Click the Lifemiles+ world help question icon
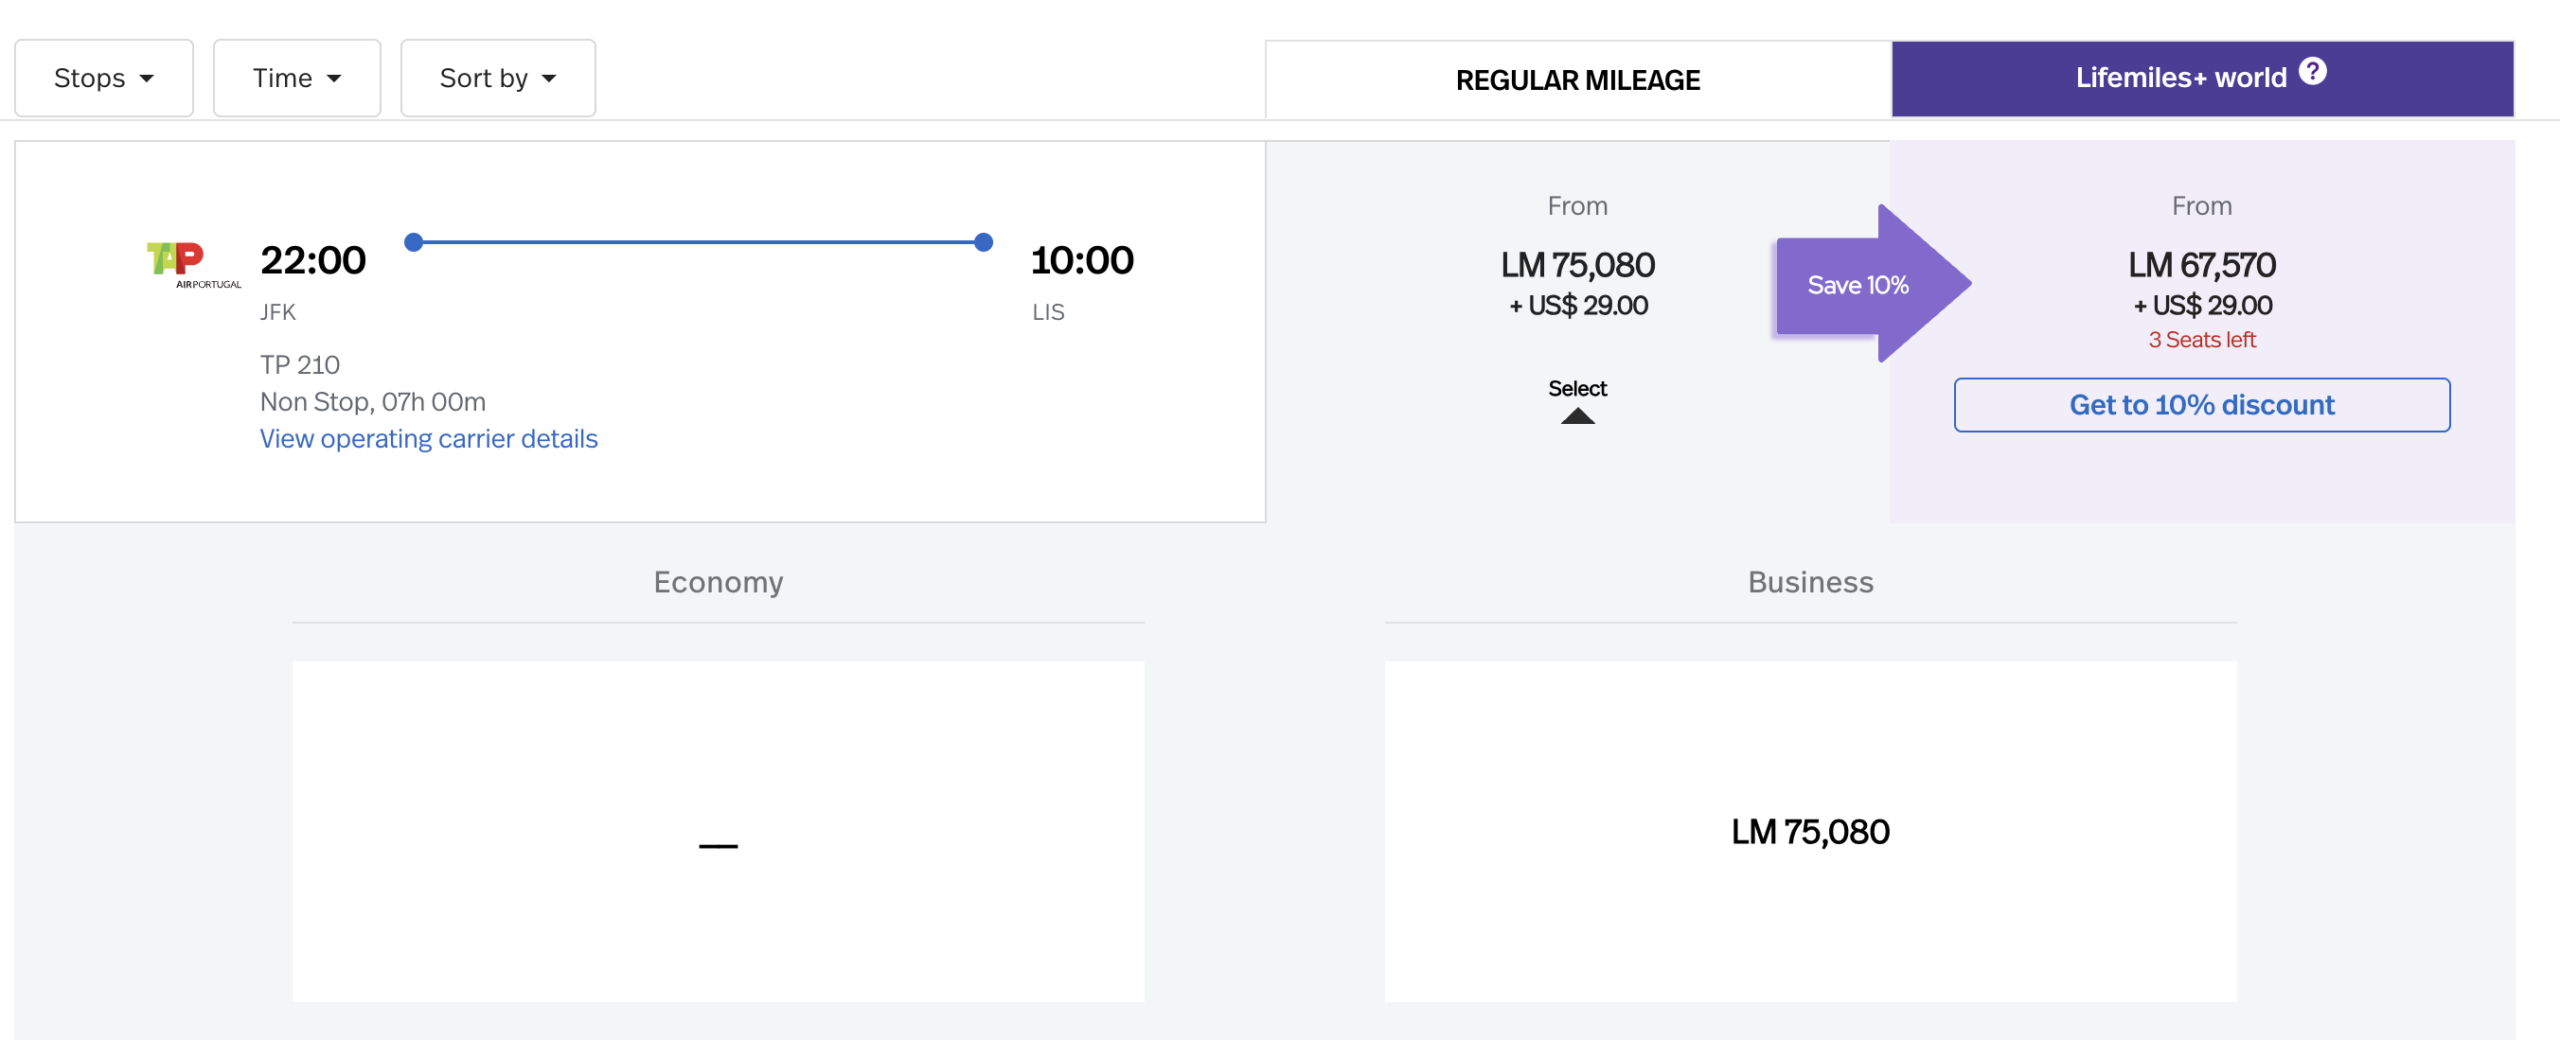This screenshot has height=1058, width=2560. (2313, 71)
